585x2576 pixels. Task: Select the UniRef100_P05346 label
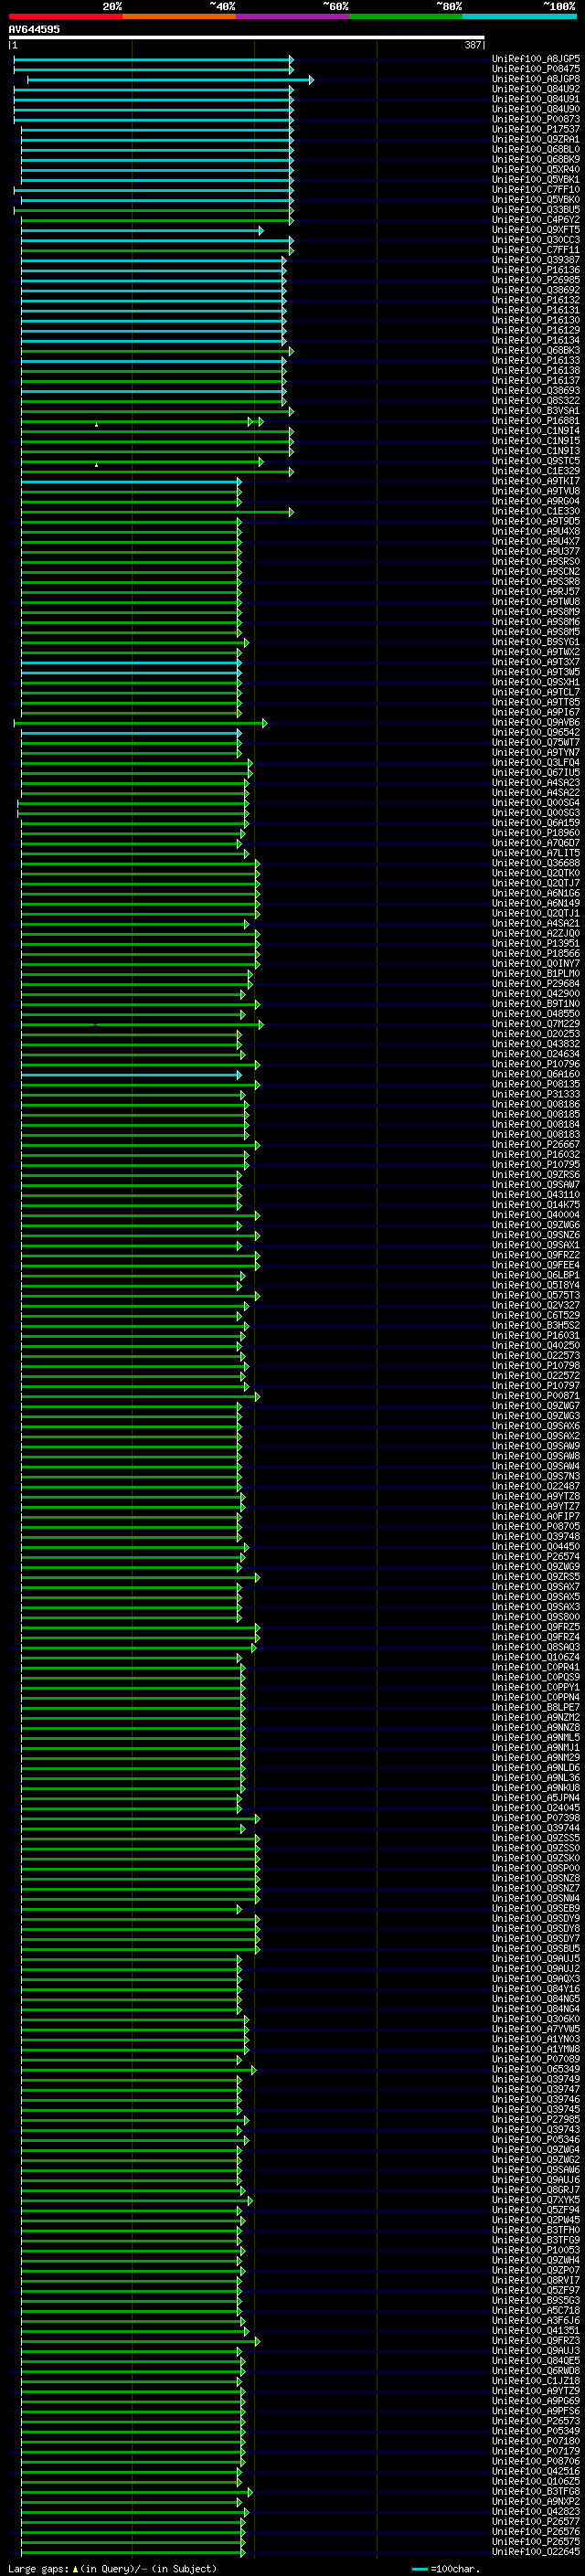point(536,2139)
